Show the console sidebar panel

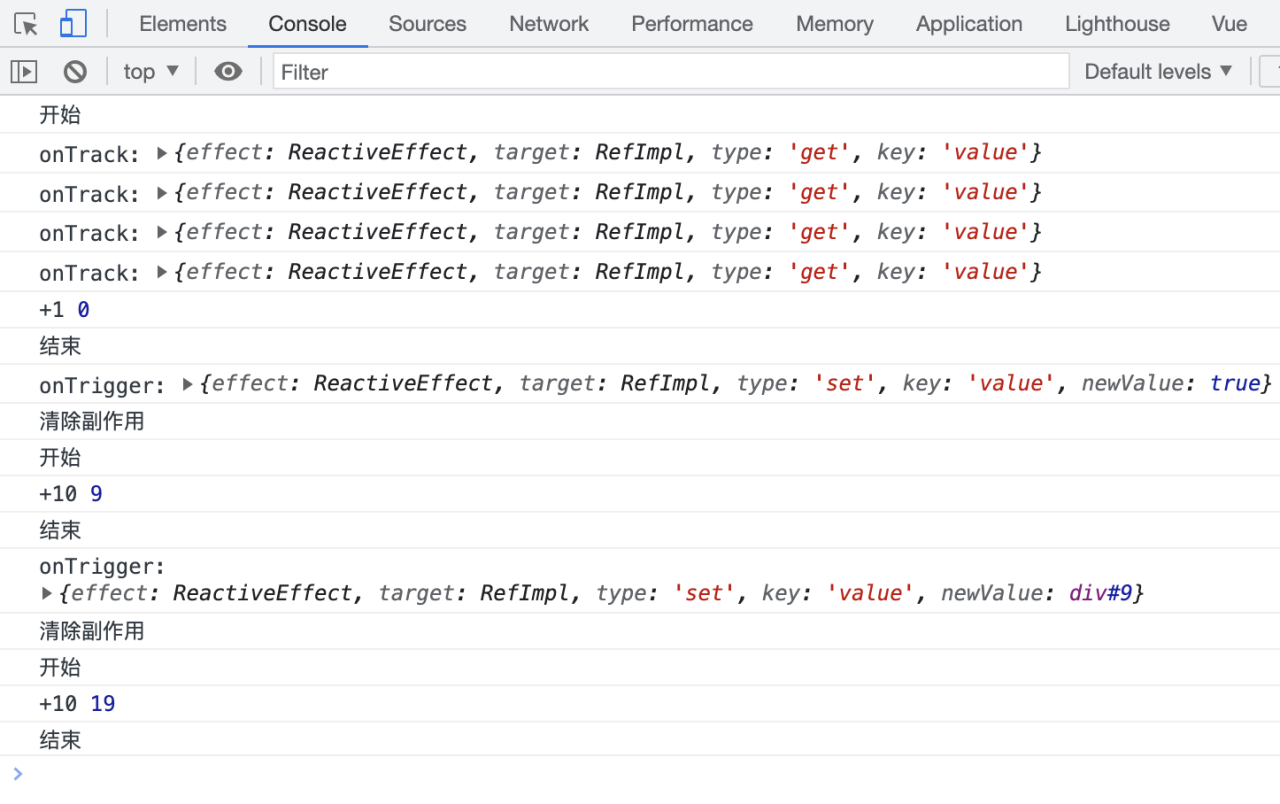tap(24, 72)
